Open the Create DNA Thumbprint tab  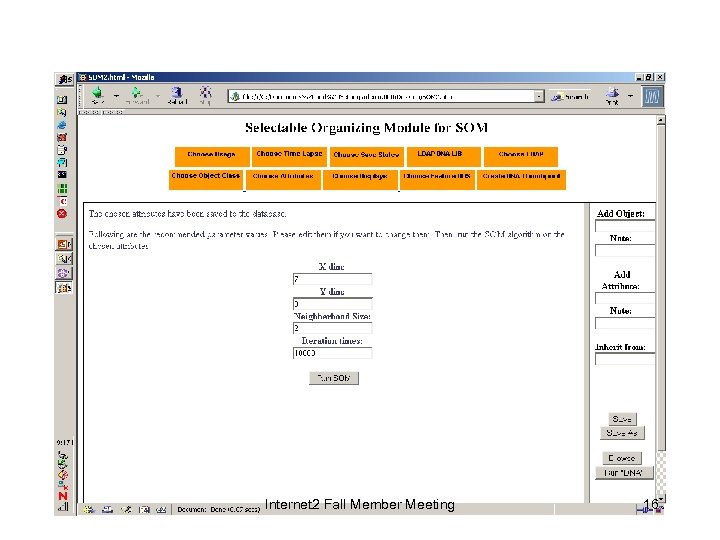[521, 179]
